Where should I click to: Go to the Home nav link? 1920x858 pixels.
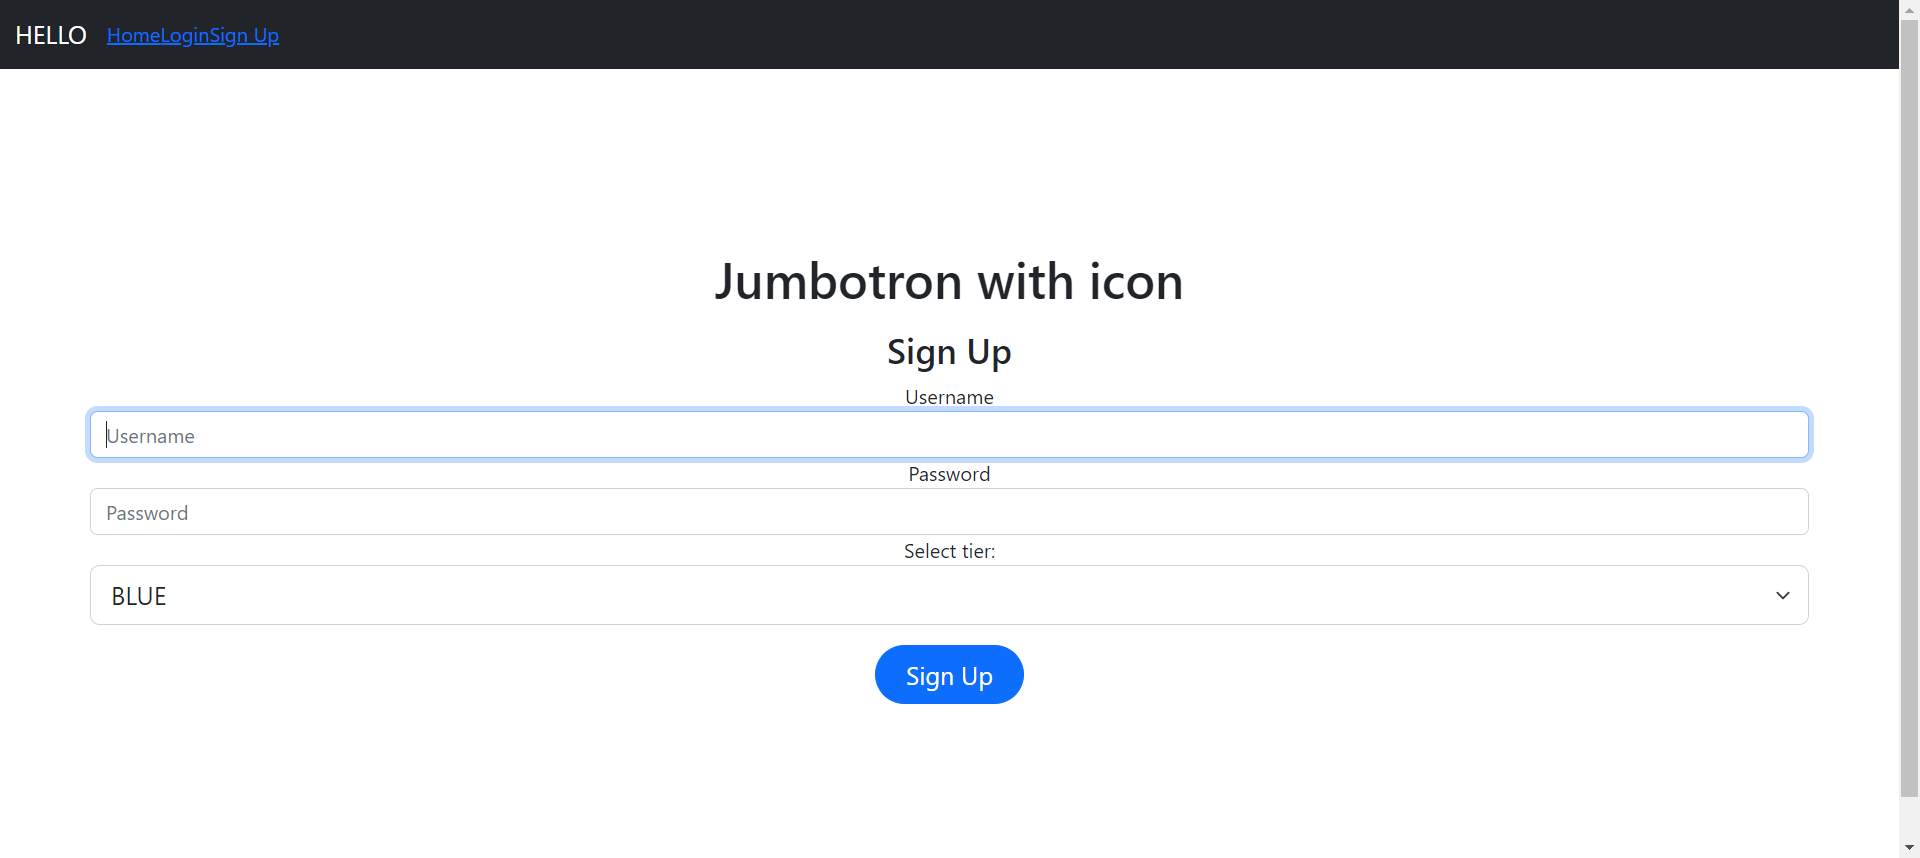[x=134, y=35]
